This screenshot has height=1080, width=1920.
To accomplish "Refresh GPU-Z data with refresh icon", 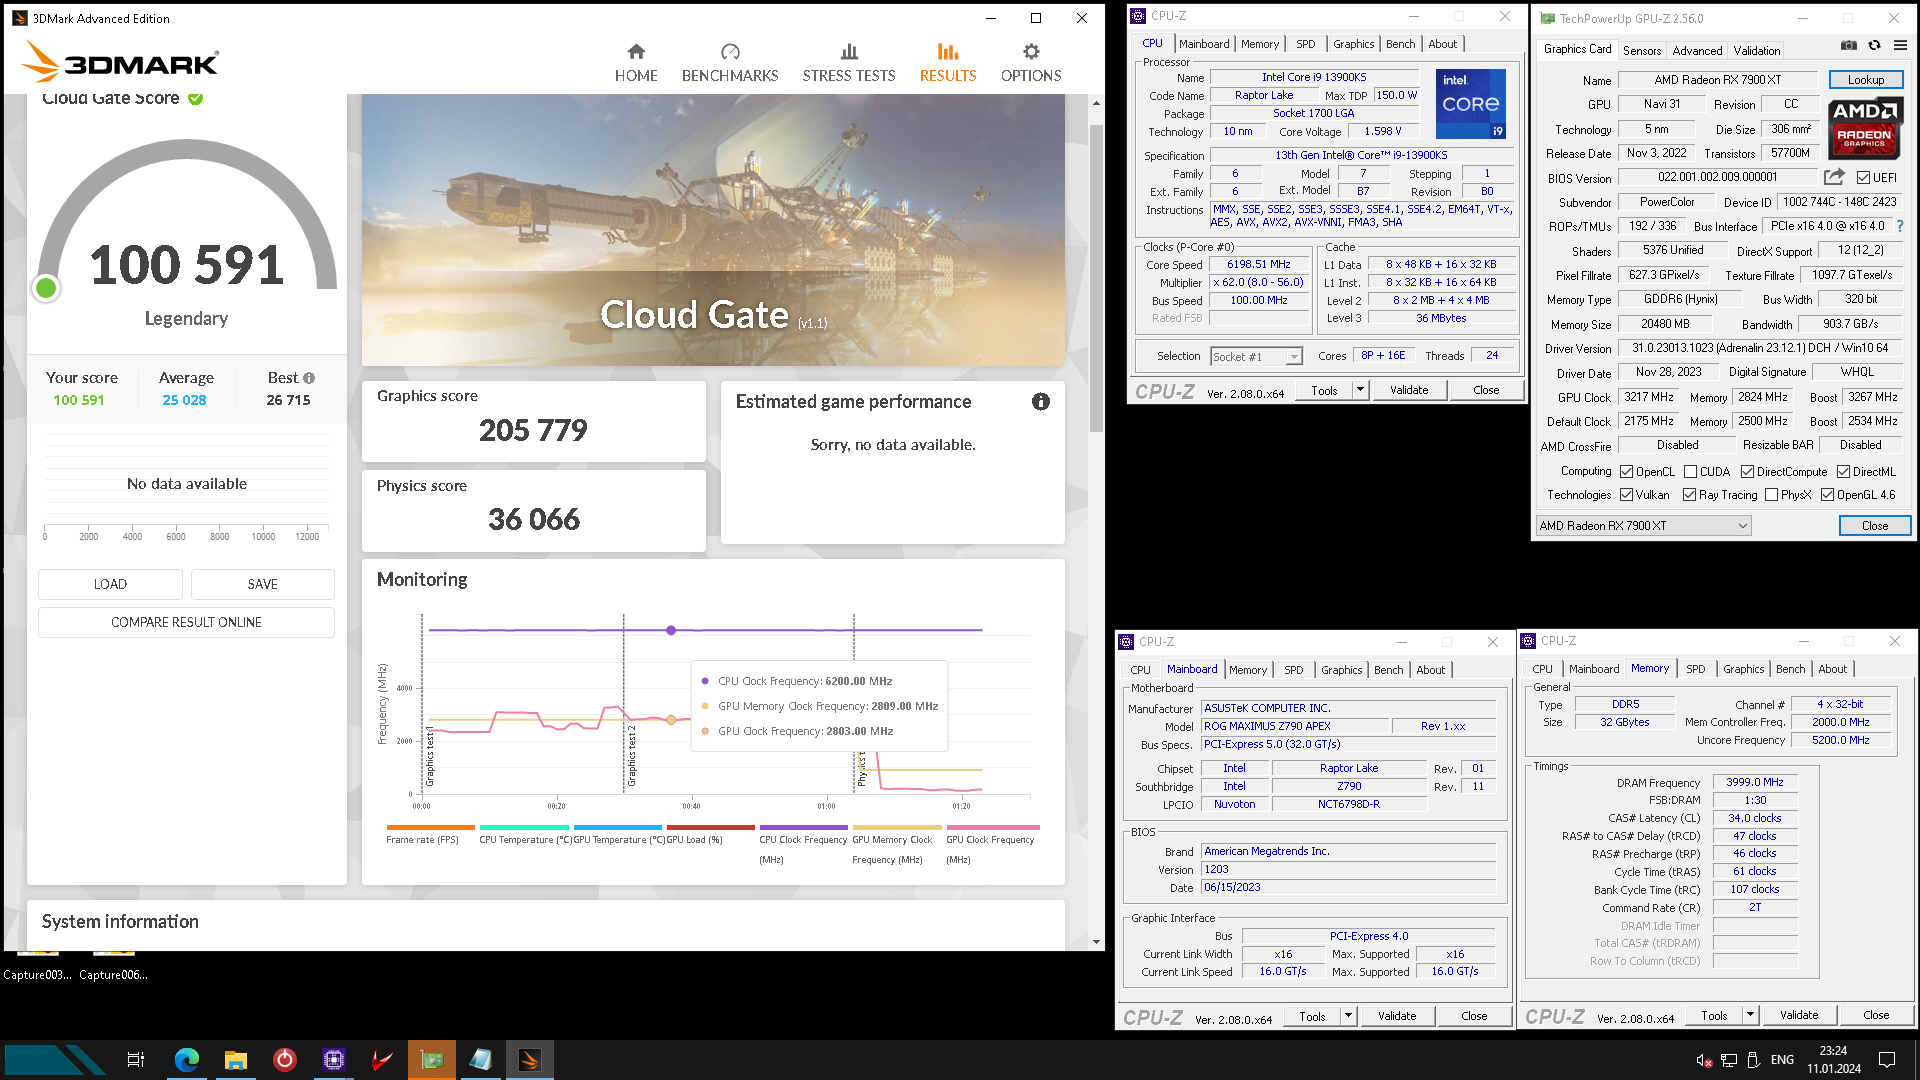I will coord(1875,45).
